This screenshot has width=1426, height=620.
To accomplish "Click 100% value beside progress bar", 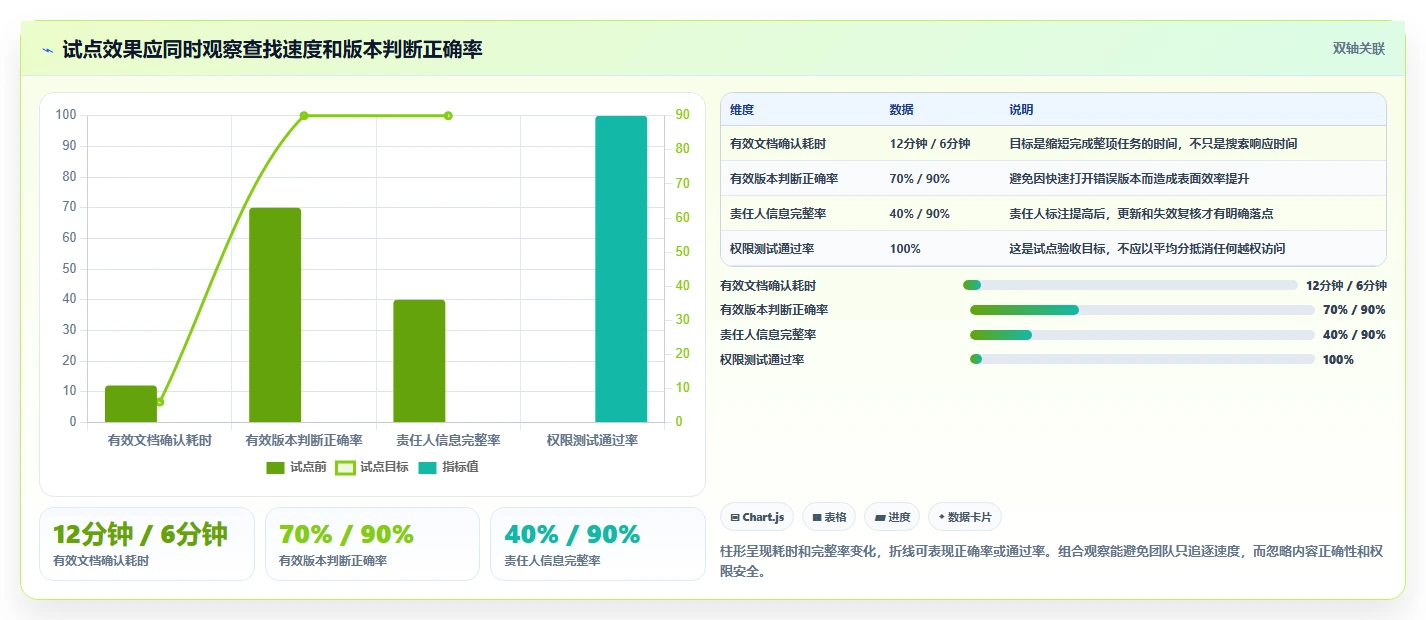I will [1338, 359].
